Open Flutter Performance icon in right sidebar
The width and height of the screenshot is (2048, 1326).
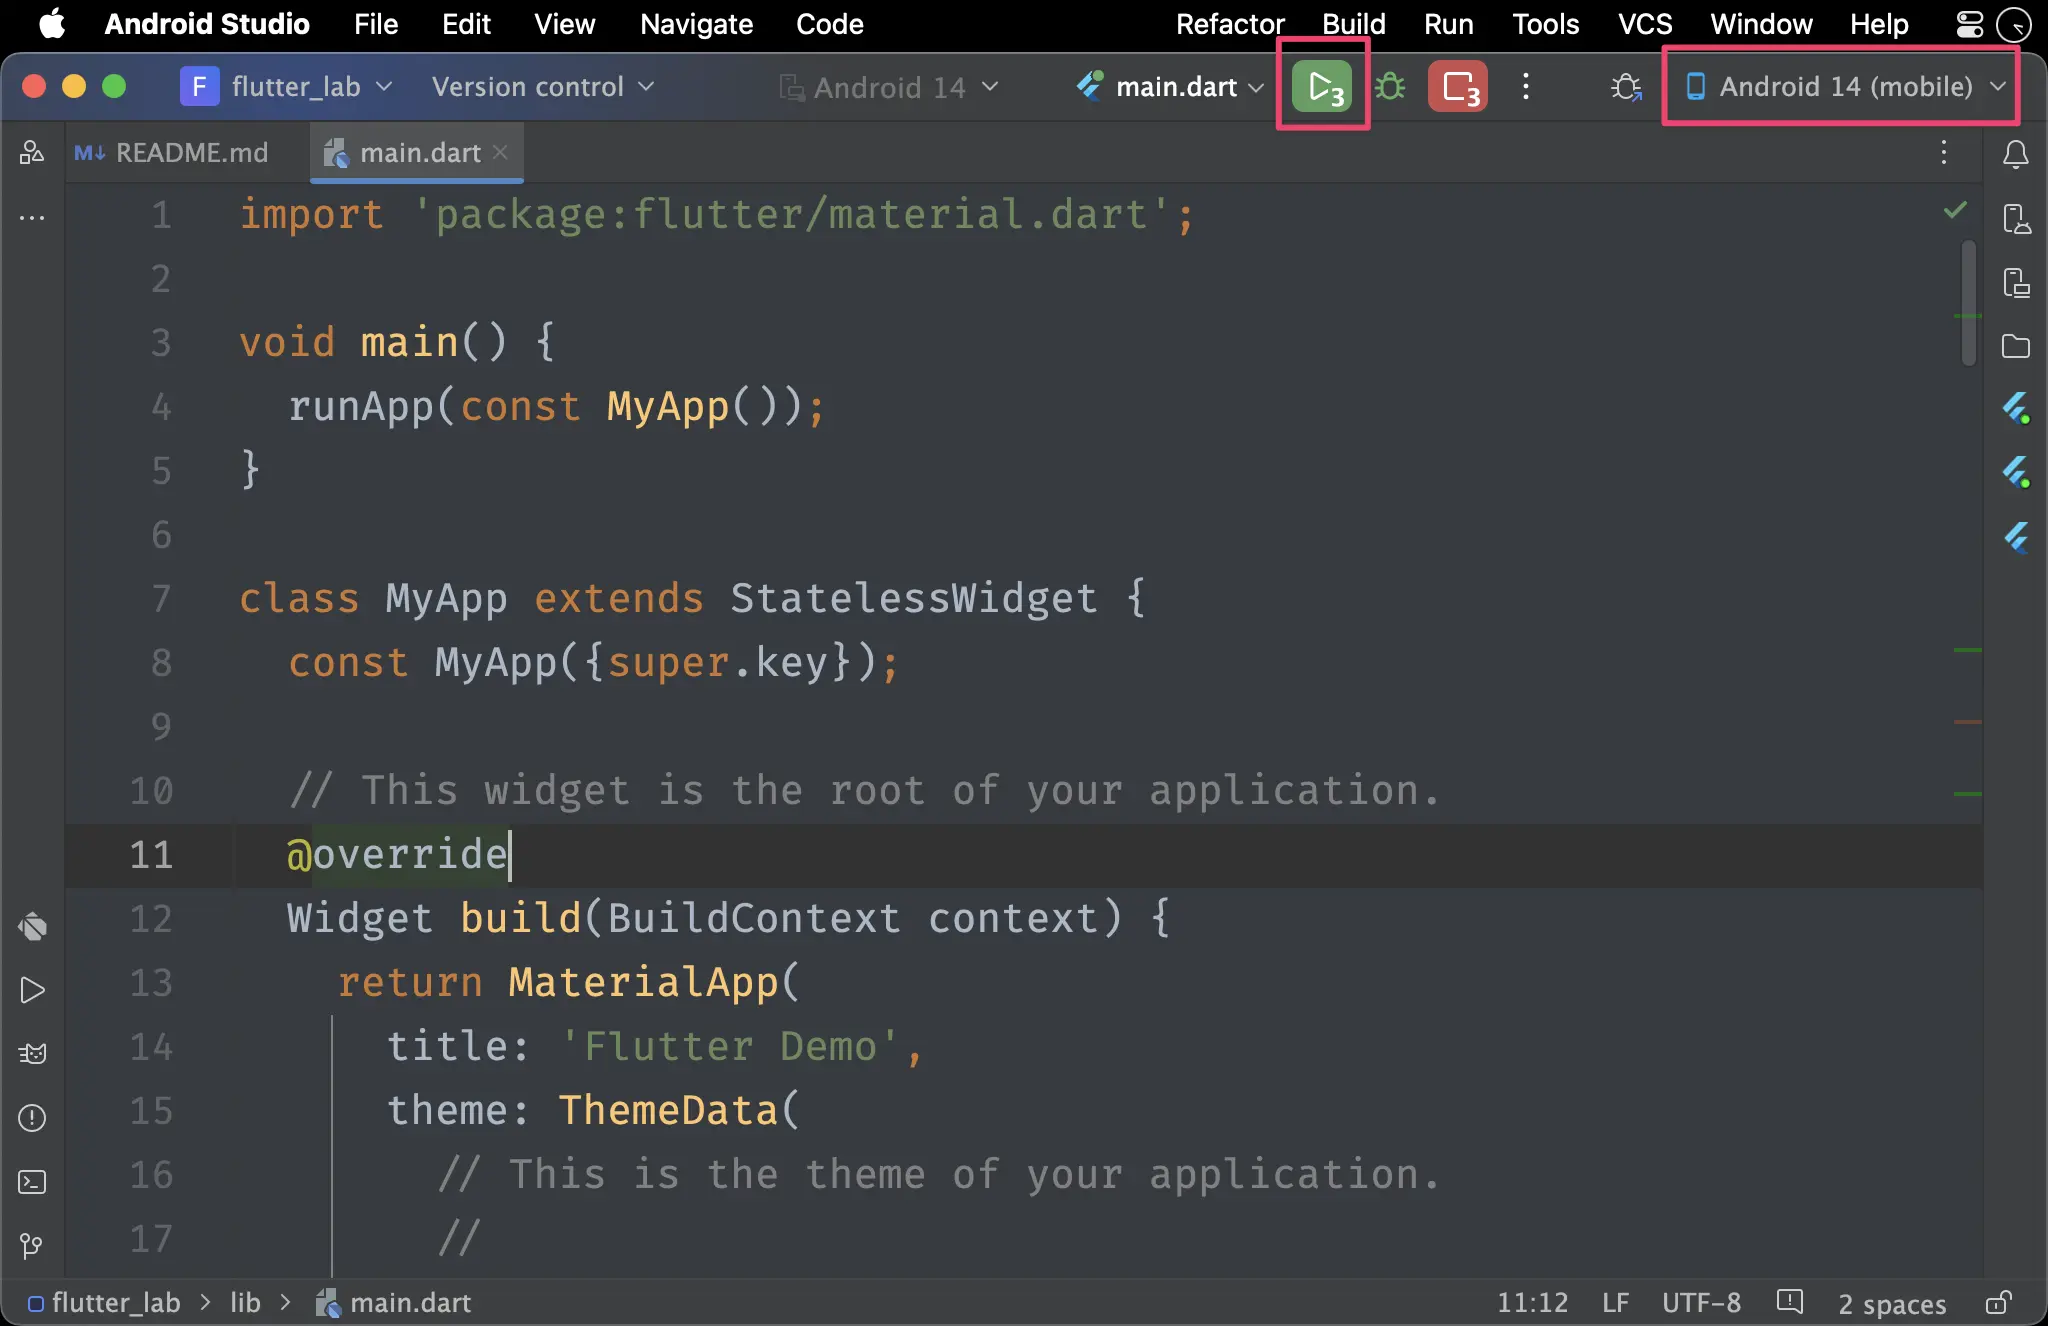[x=2016, y=472]
